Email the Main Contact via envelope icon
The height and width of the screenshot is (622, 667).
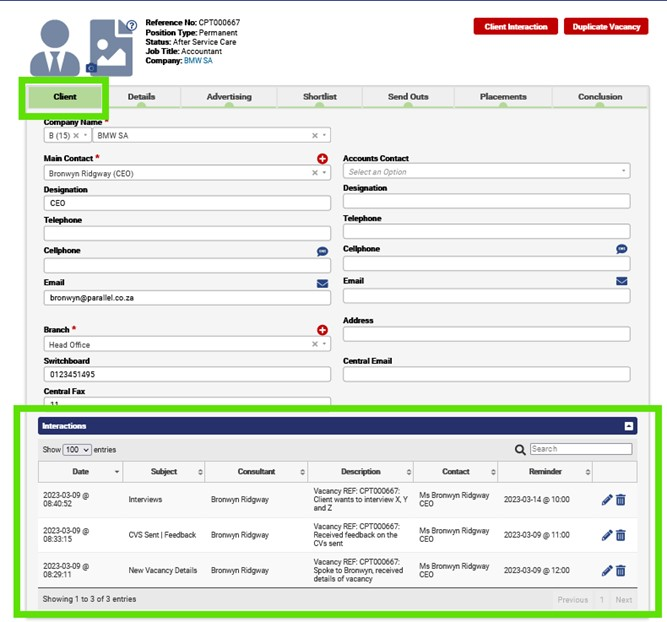point(322,284)
